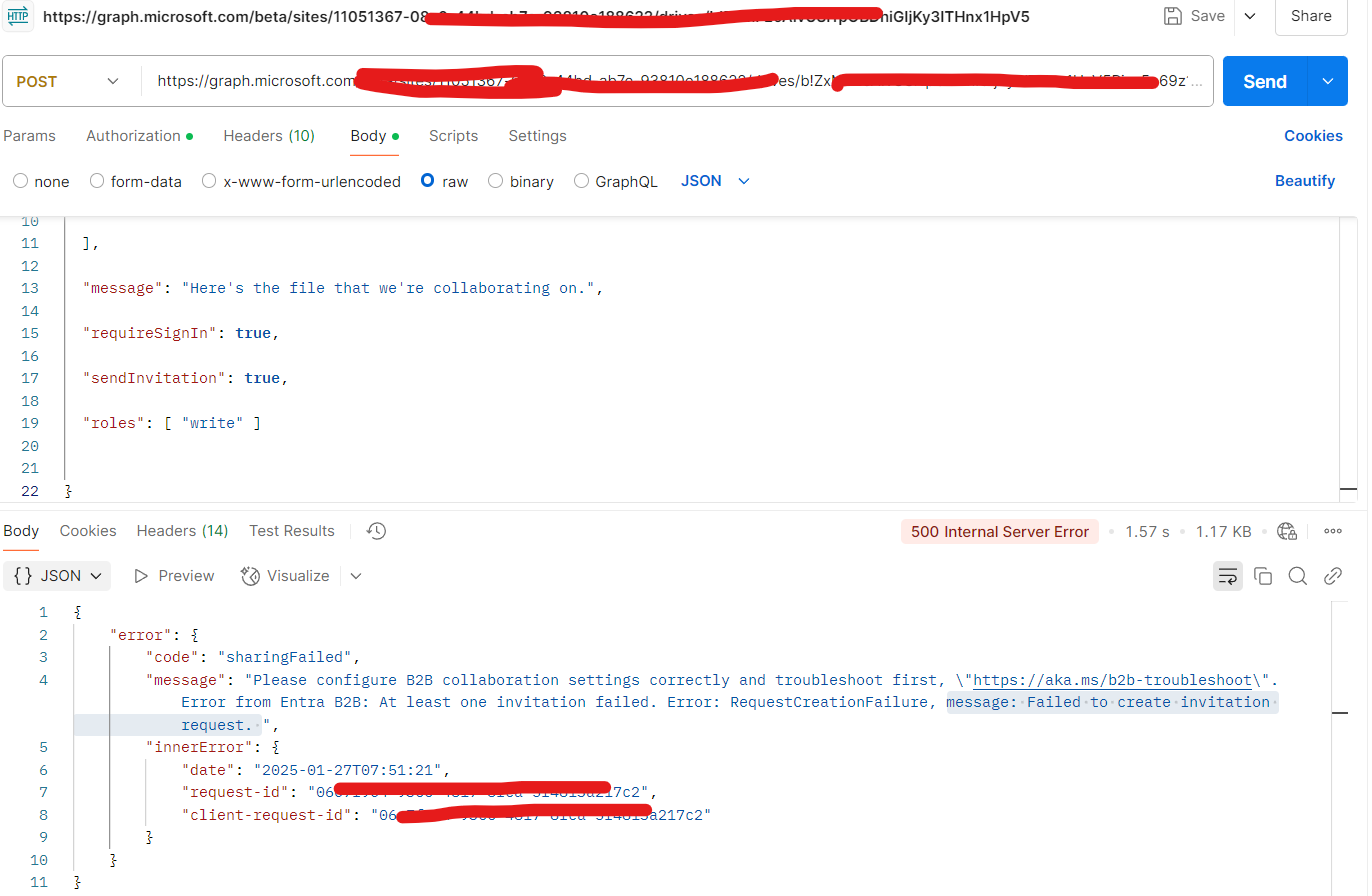This screenshot has height=896, width=1372.
Task: Open the Authorization tab
Action: click(x=133, y=135)
